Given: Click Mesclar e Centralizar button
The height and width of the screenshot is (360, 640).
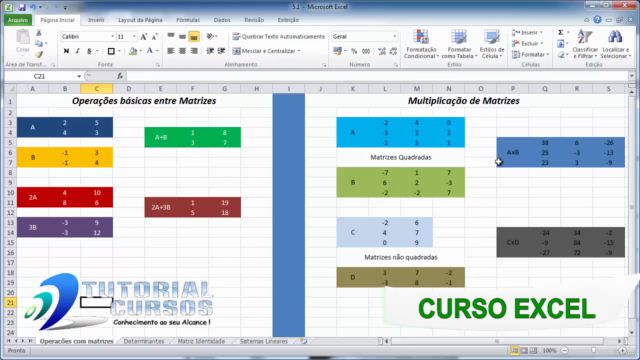Looking at the screenshot, I should (264, 51).
